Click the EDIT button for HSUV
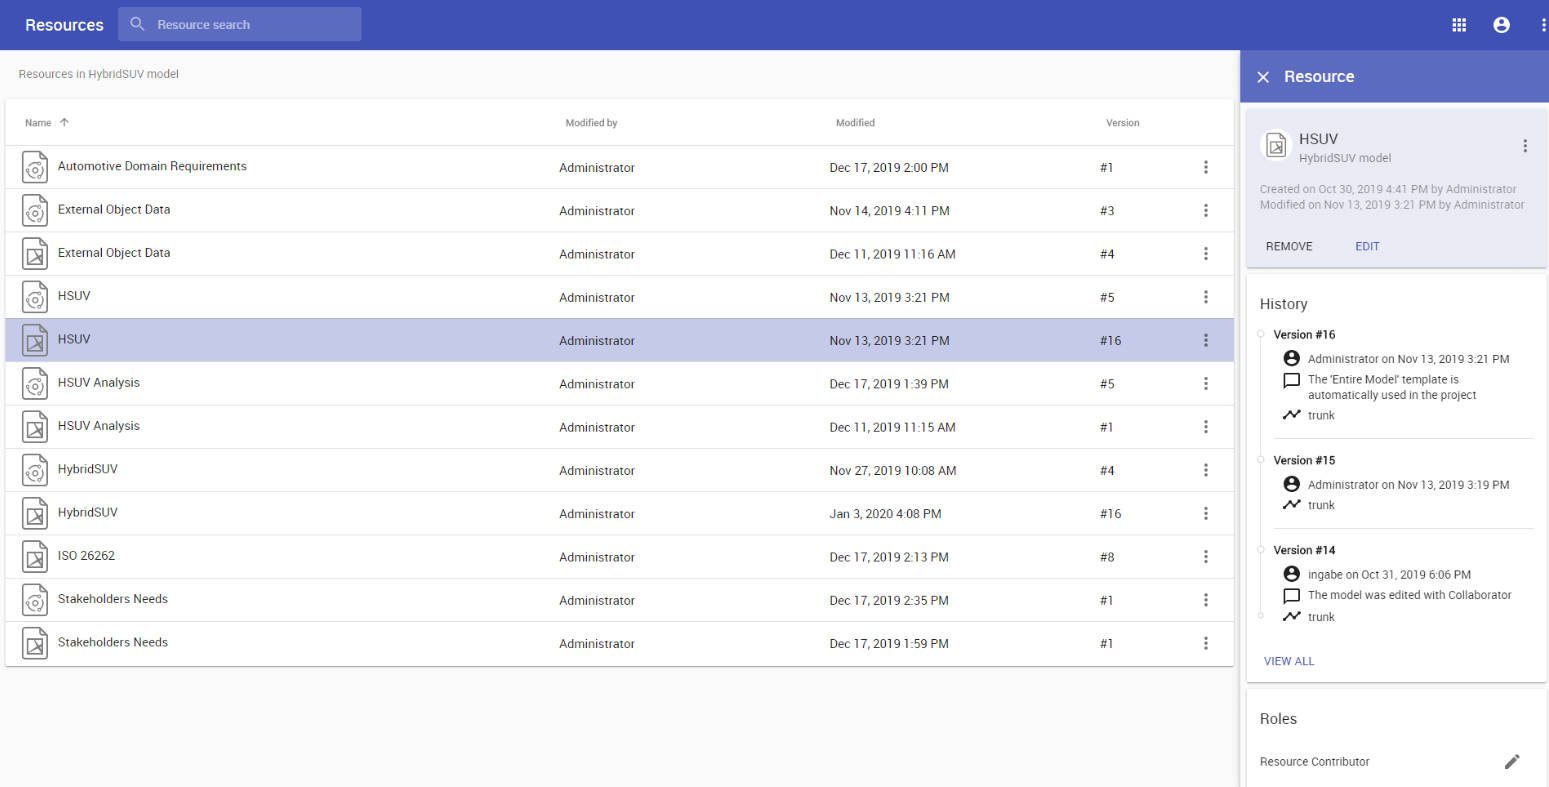1549x787 pixels. pos(1367,246)
